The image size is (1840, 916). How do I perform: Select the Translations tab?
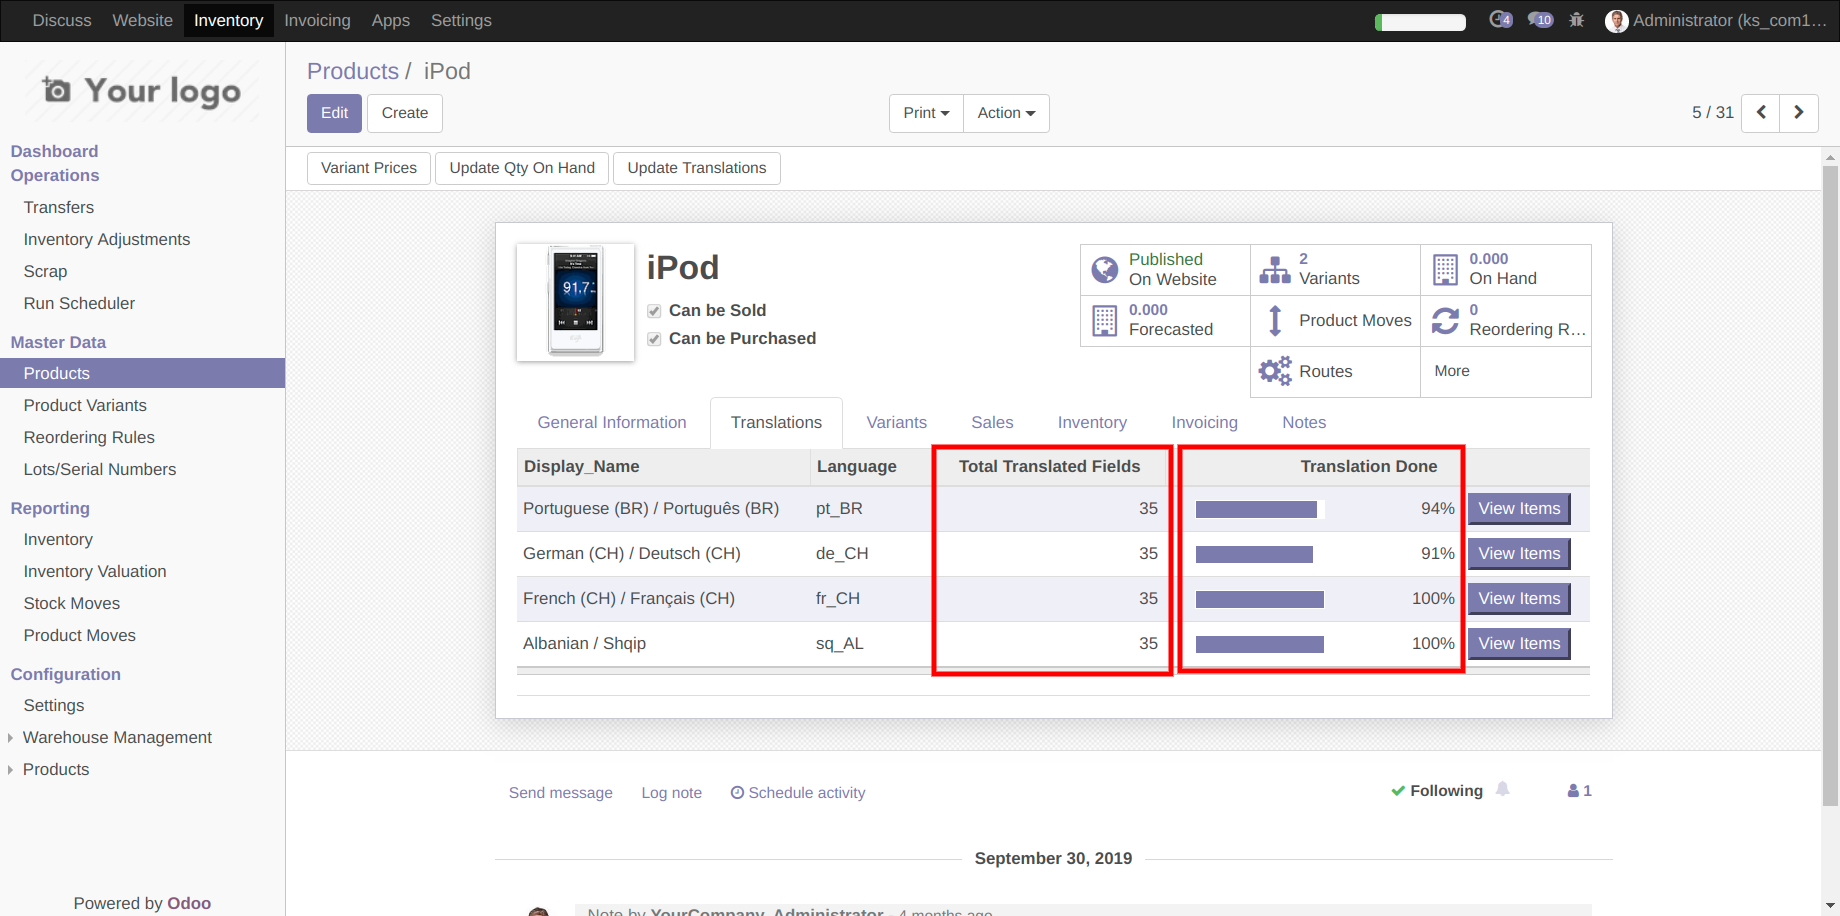tap(776, 423)
